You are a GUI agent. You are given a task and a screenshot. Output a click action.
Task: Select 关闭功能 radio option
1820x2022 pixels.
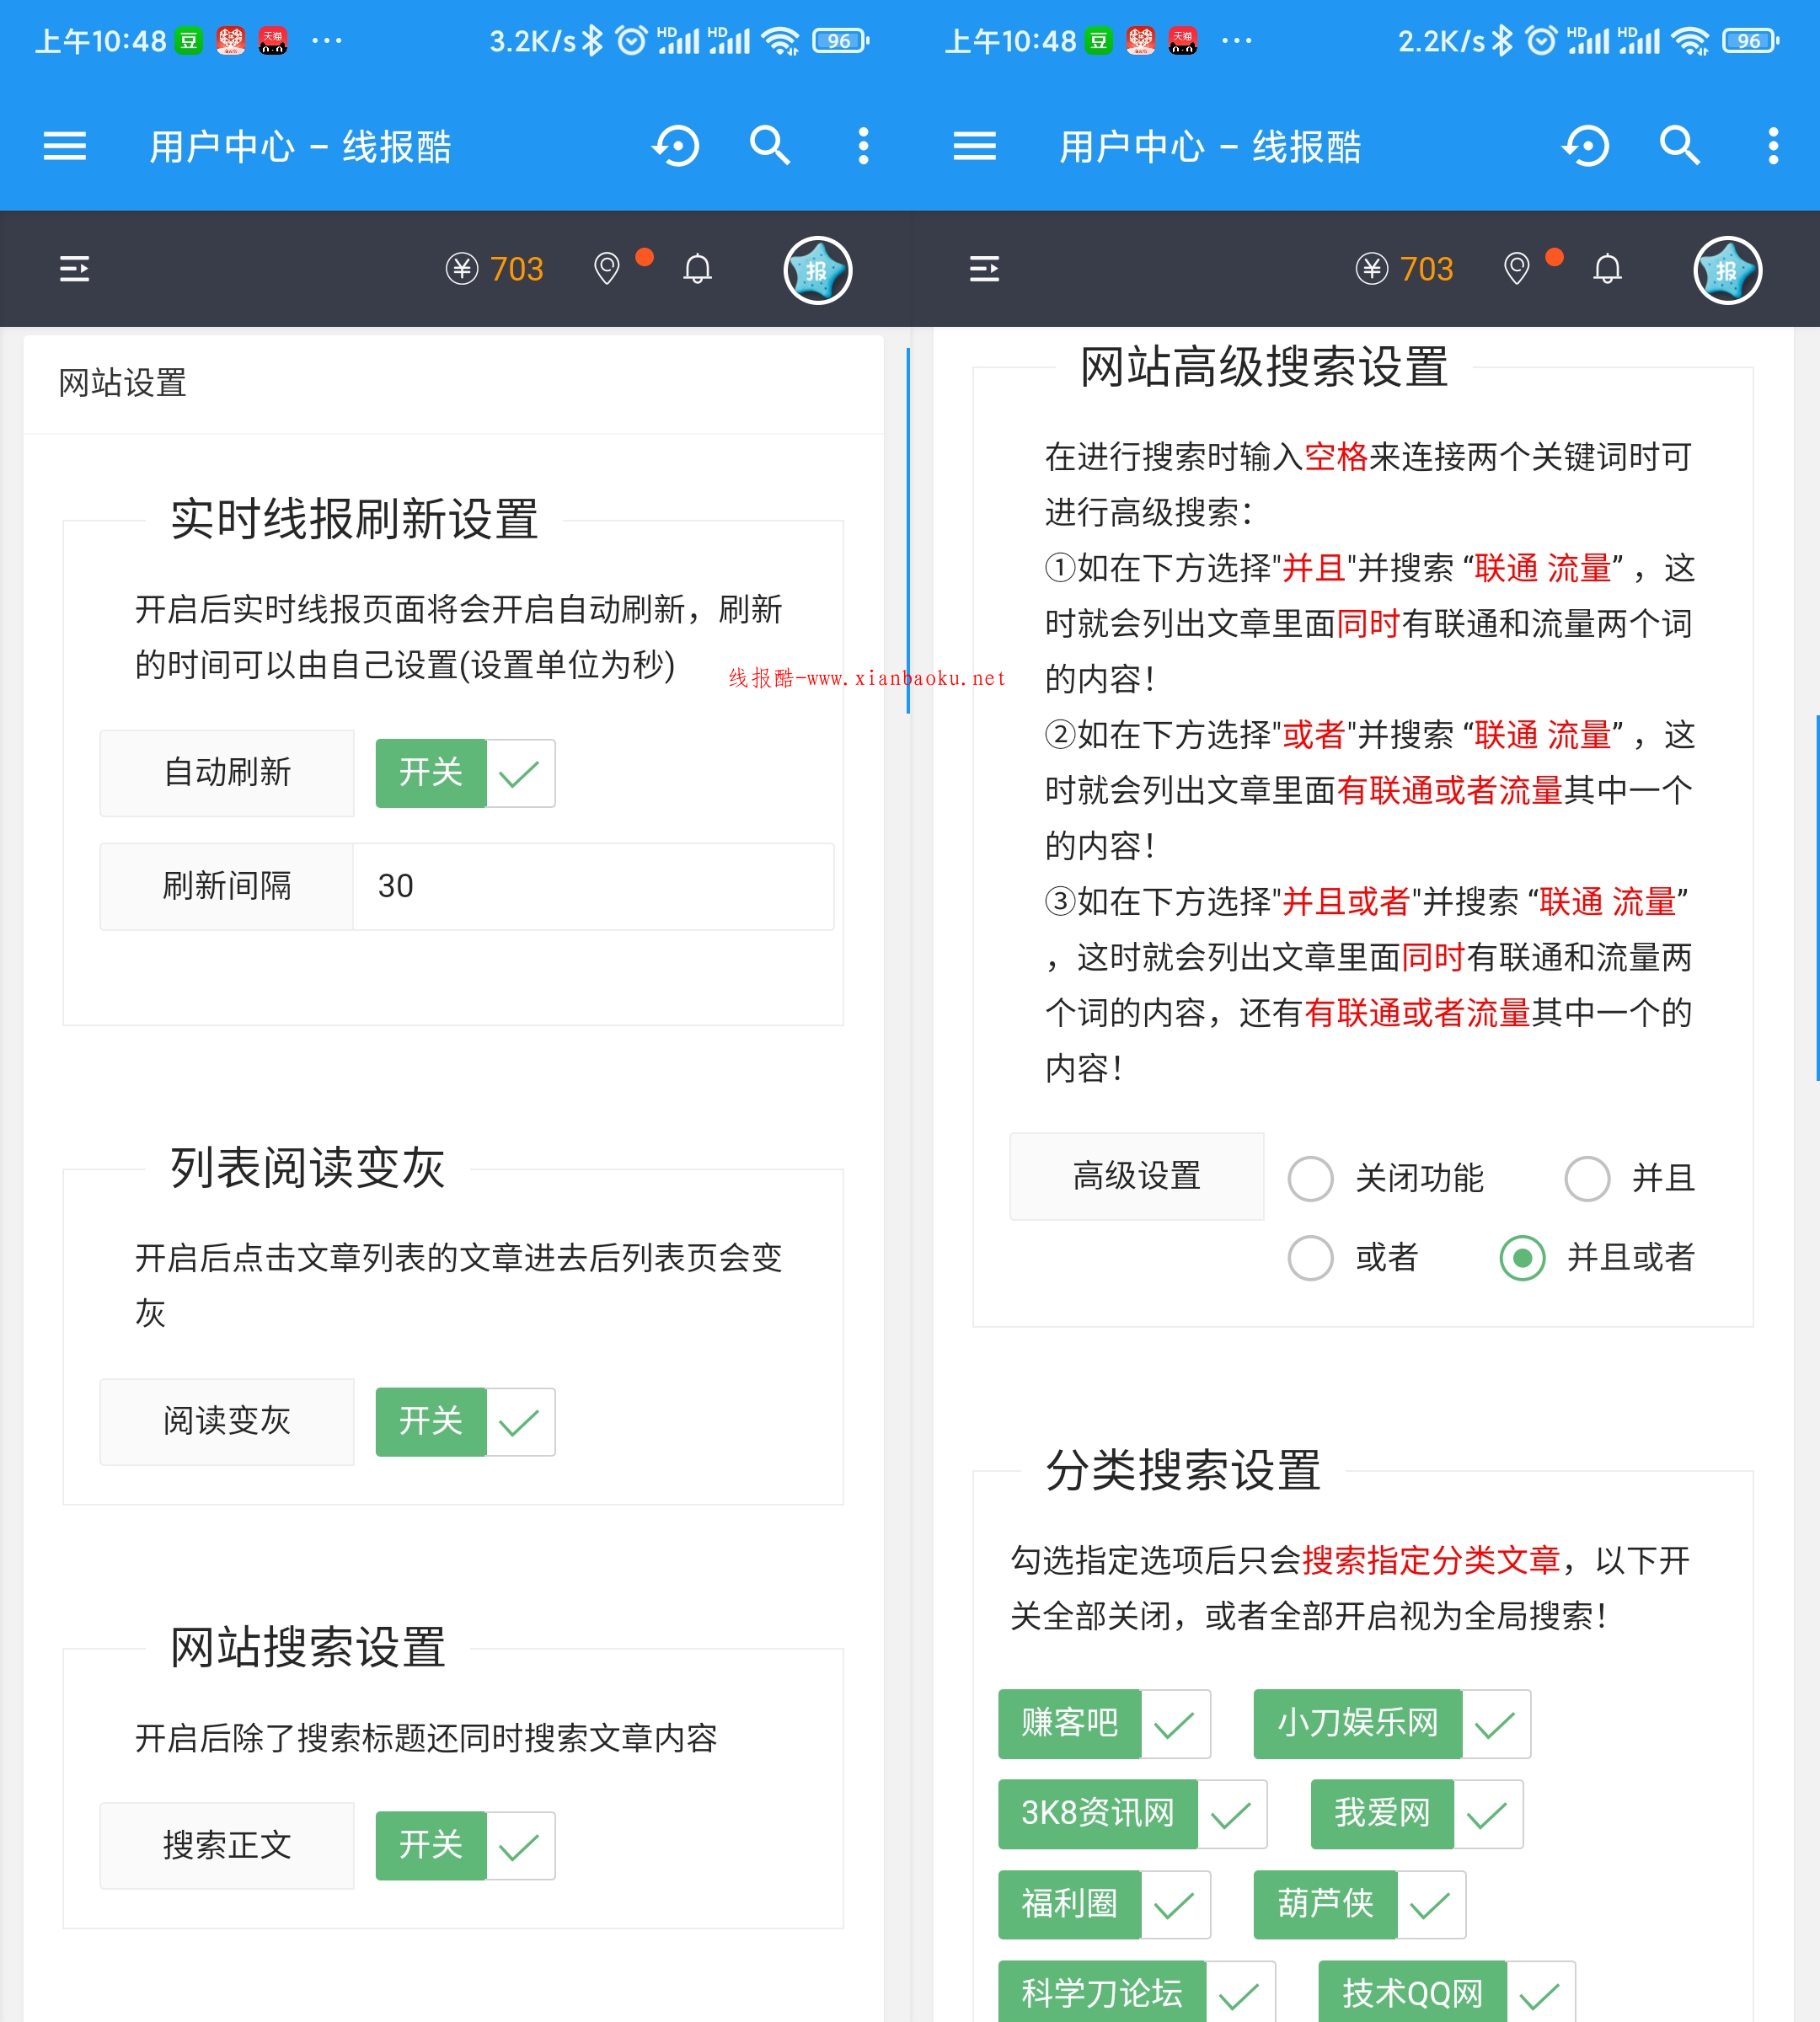point(1385,1179)
